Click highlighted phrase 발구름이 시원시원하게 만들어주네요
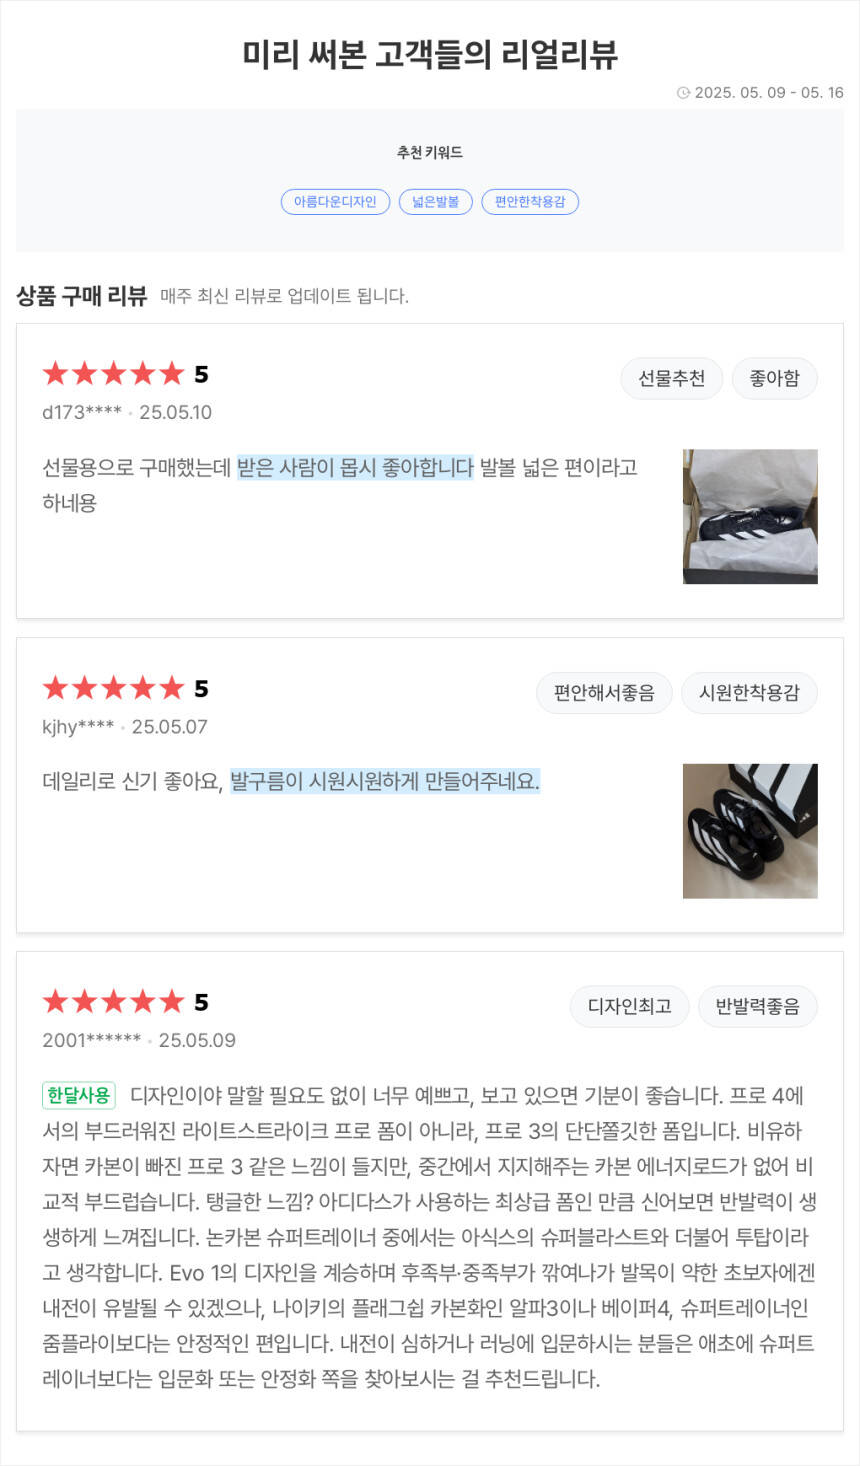This screenshot has width=860, height=1466. pyautogui.click(x=385, y=782)
